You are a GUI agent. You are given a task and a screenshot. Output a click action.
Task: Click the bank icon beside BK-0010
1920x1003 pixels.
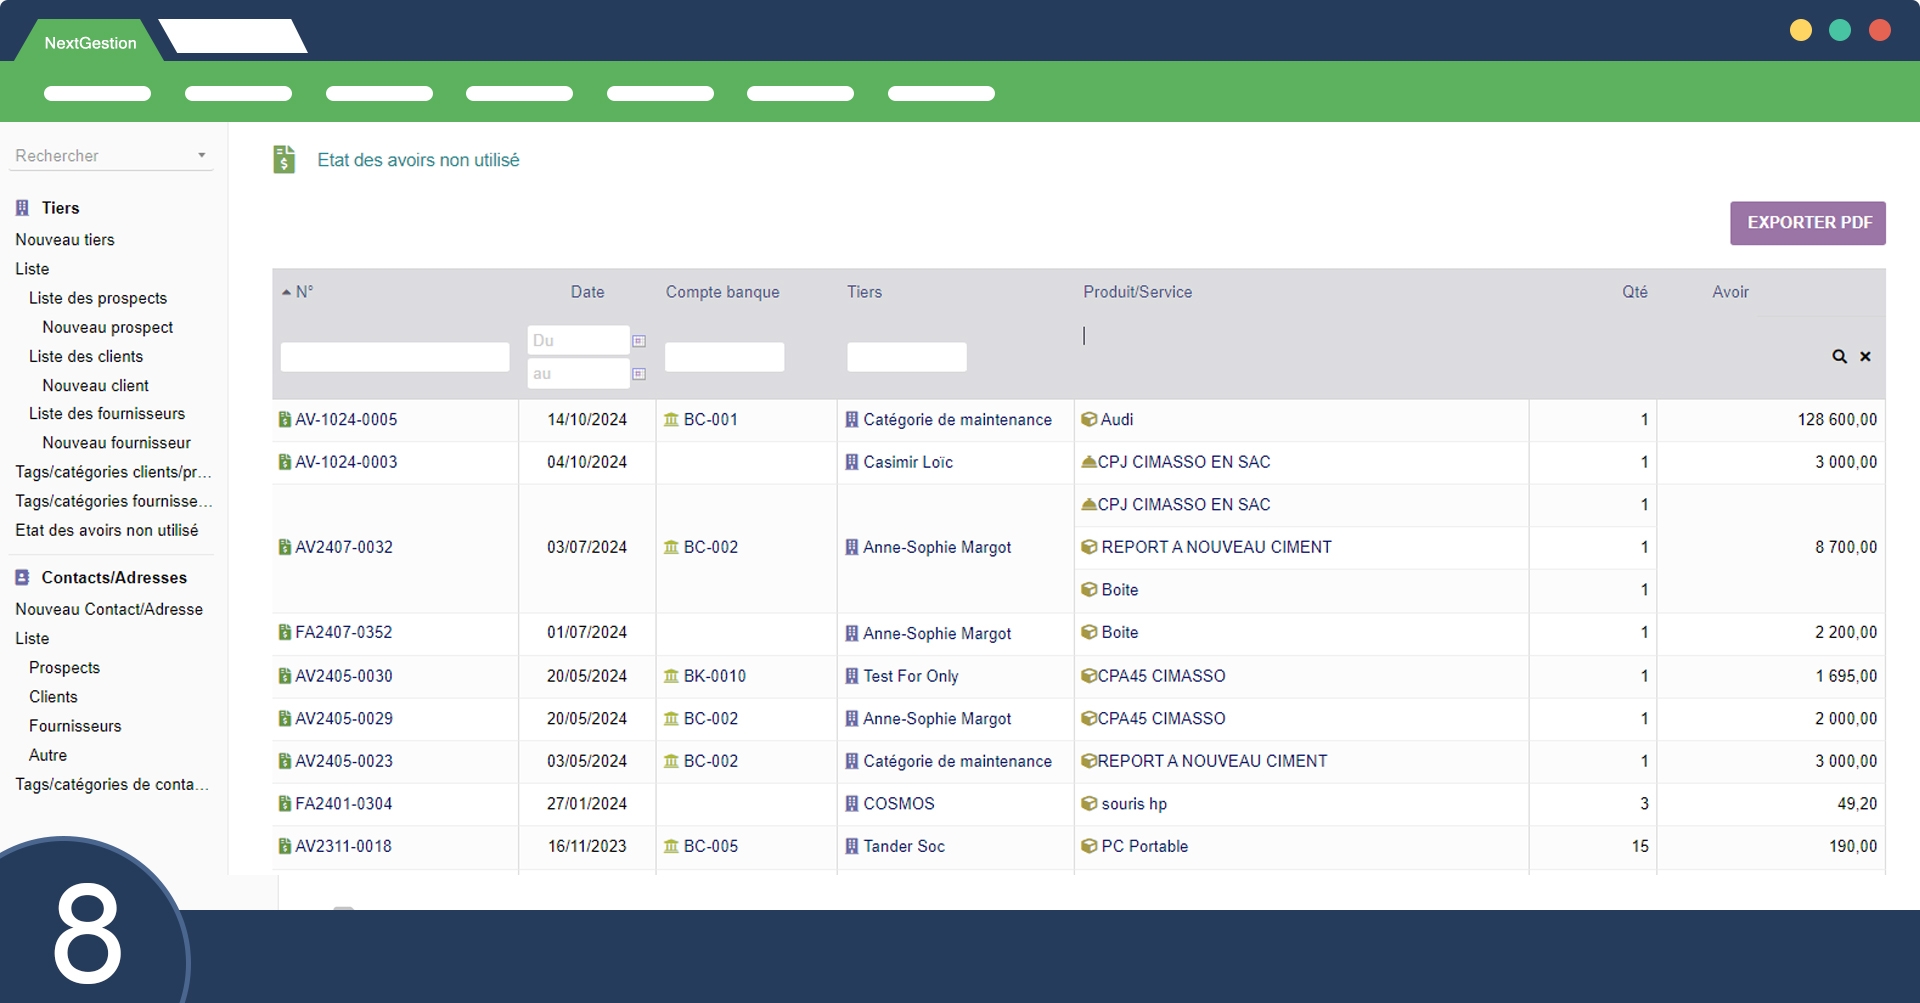[671, 676]
